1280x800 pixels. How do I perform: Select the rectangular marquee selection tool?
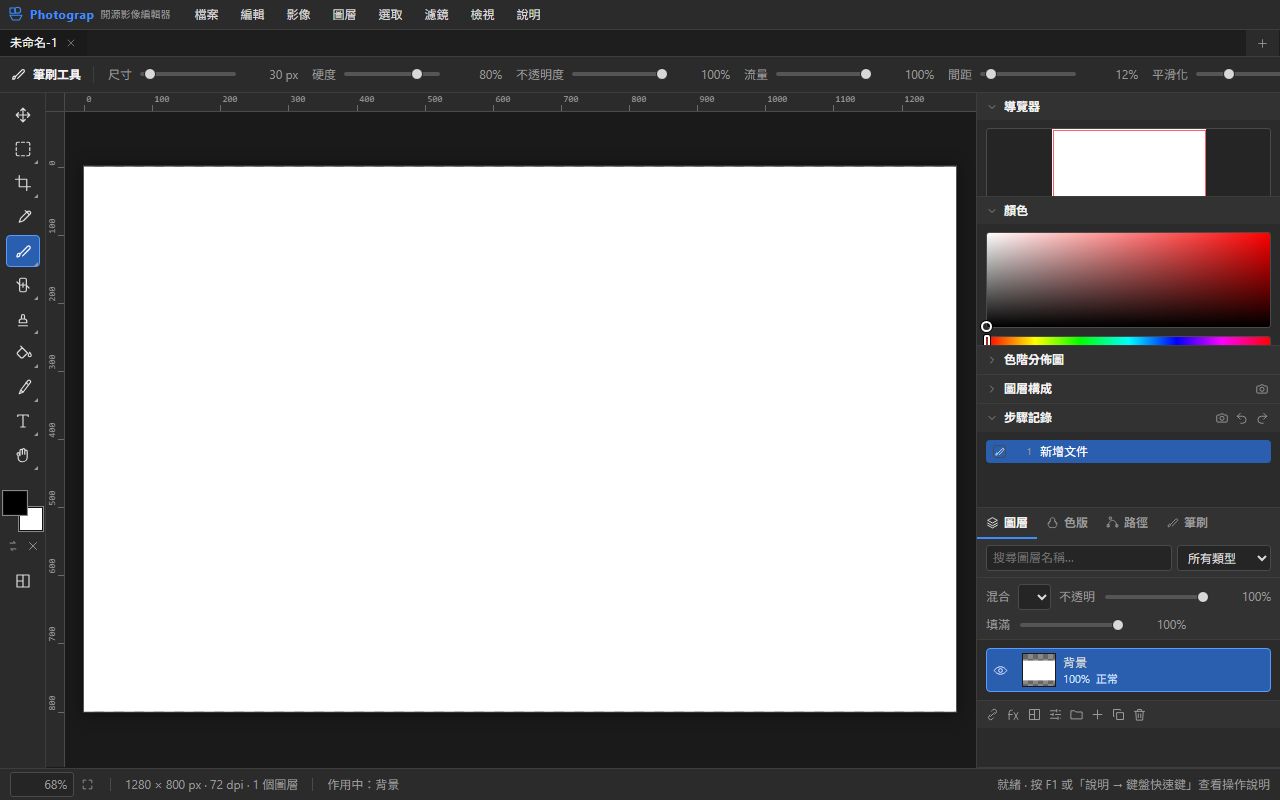coord(23,149)
